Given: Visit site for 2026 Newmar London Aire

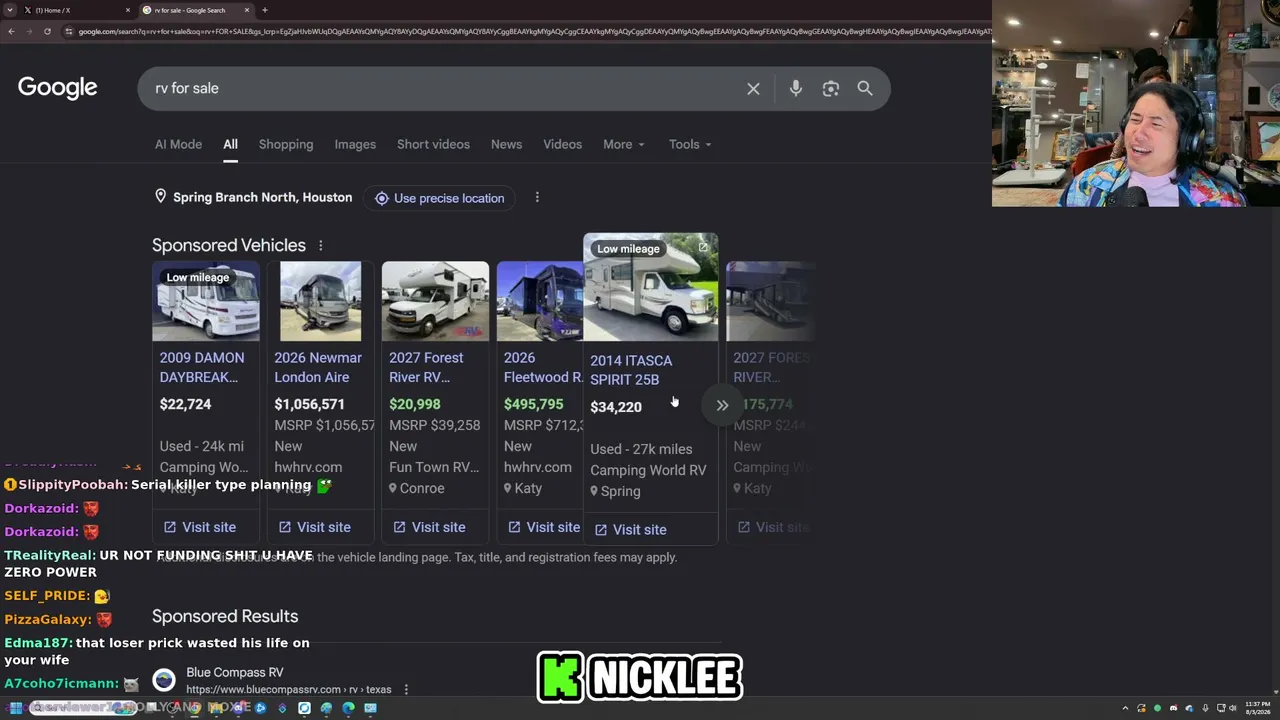Looking at the screenshot, I should point(315,527).
